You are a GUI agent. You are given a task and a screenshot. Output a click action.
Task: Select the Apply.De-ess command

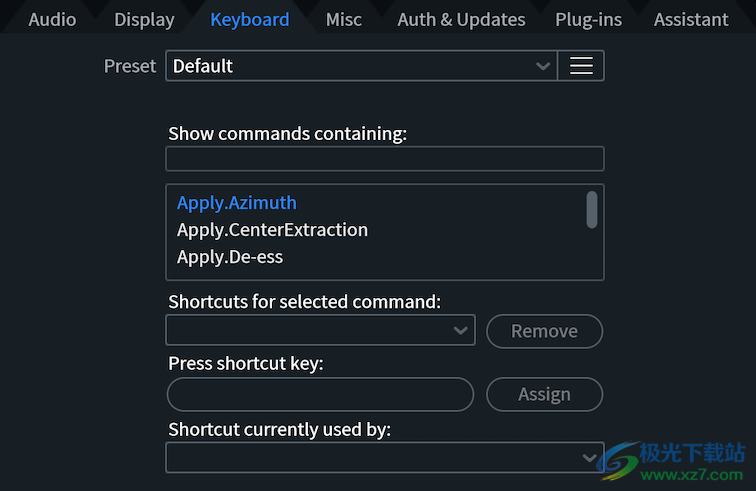(230, 257)
